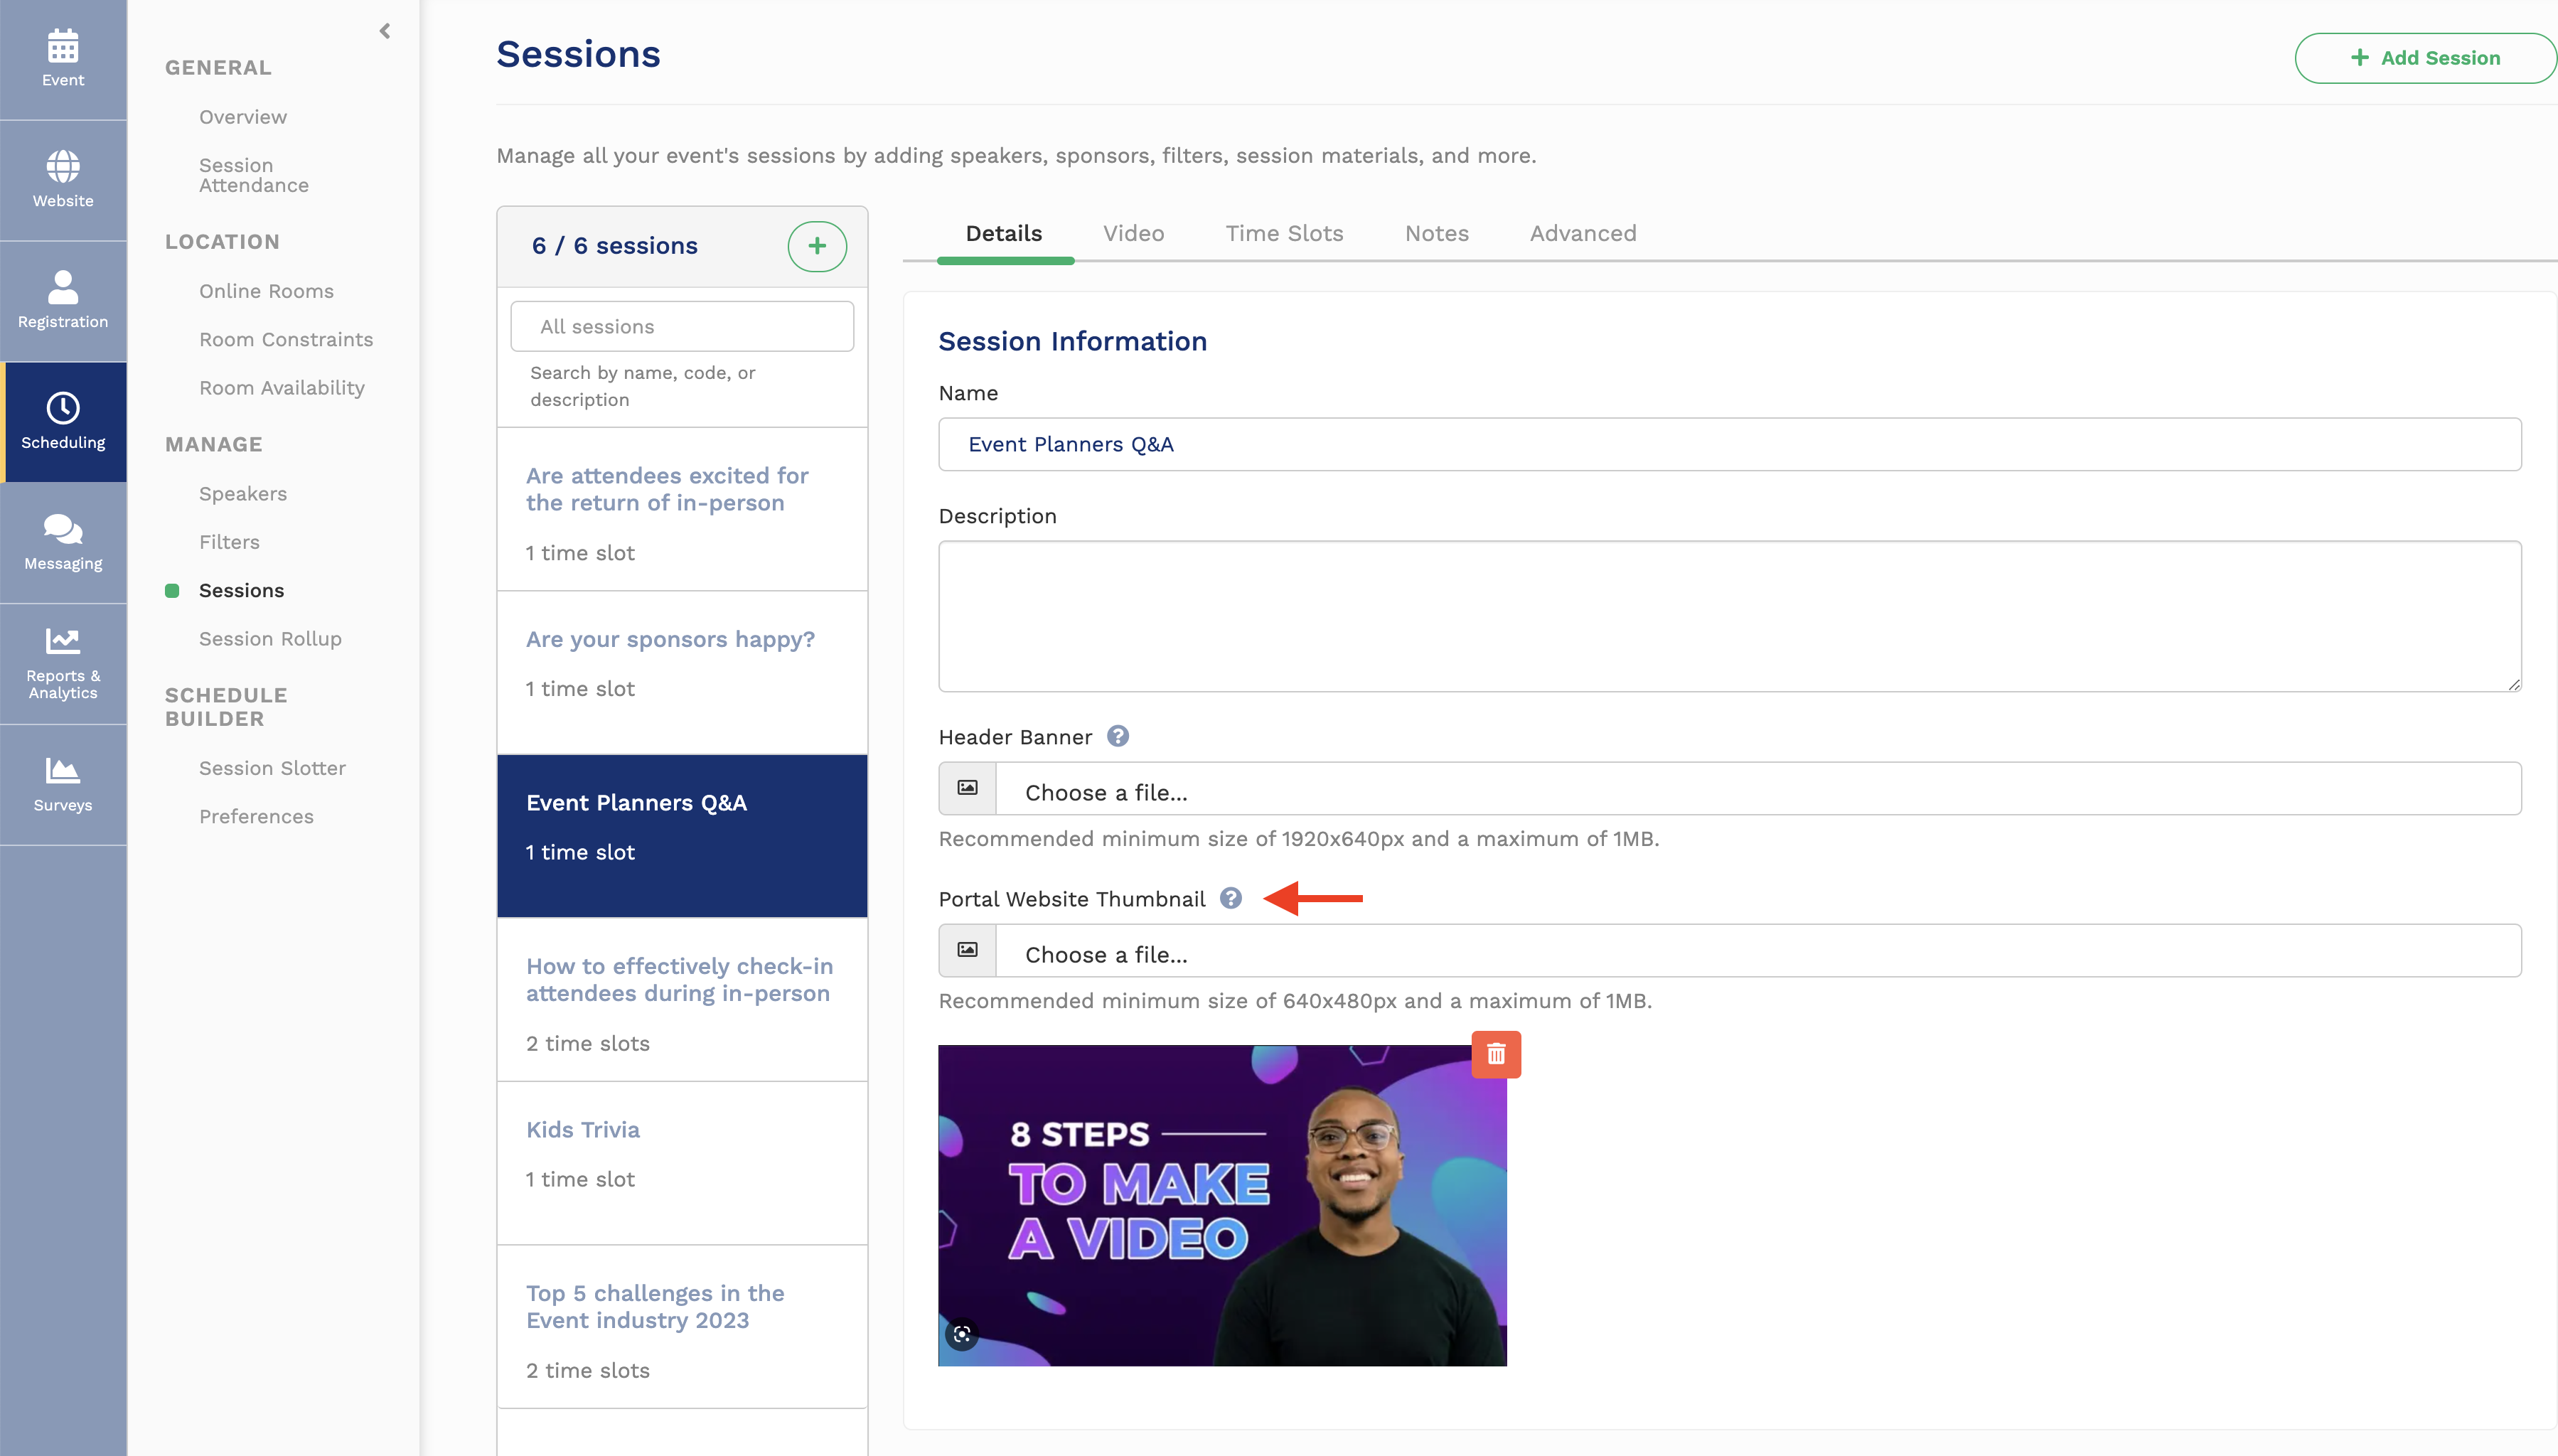Click Header Banner help question mark
The image size is (2558, 1456).
(x=1118, y=737)
